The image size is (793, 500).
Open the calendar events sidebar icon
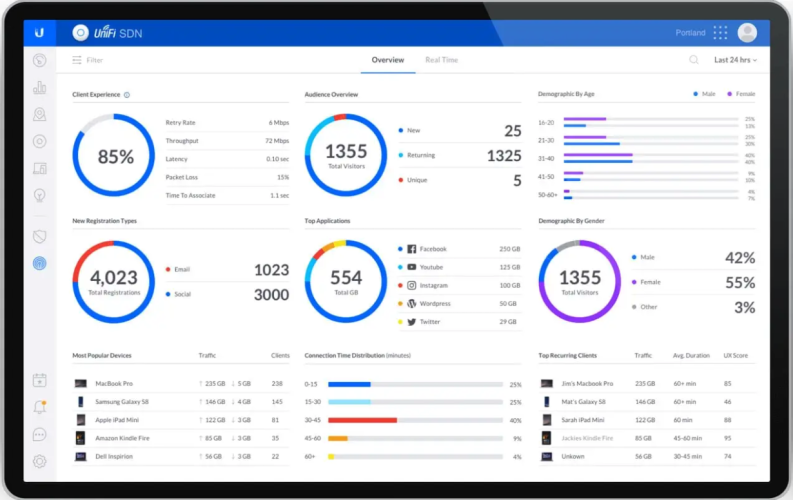point(39,380)
